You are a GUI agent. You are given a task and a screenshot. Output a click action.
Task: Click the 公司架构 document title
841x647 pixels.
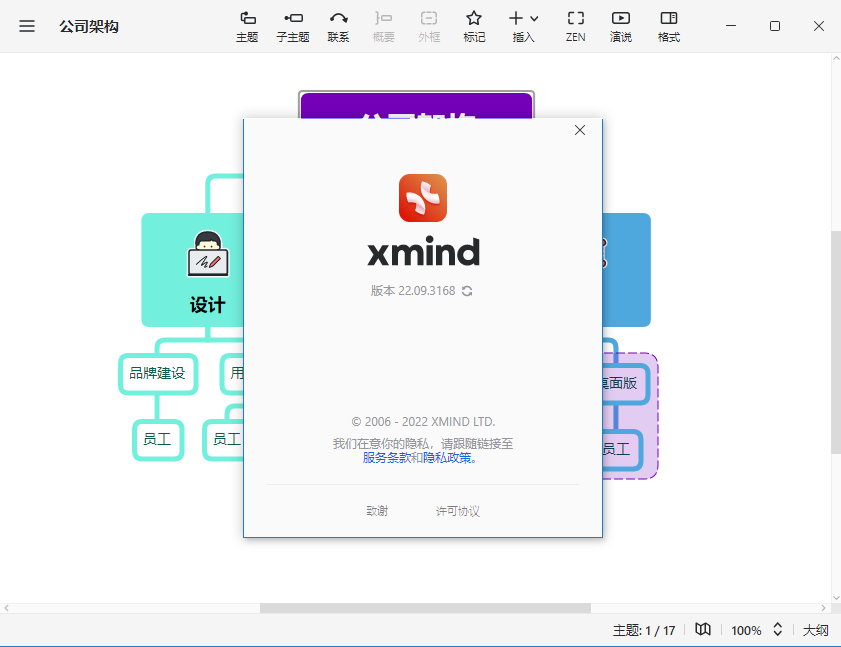(x=89, y=26)
